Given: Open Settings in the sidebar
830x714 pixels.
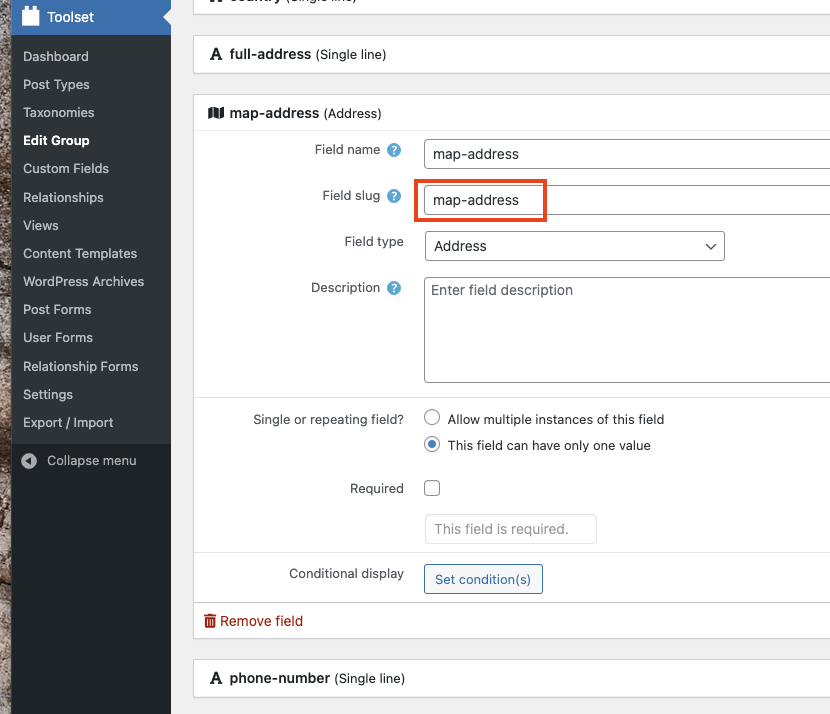Looking at the screenshot, I should pyautogui.click(x=48, y=394).
